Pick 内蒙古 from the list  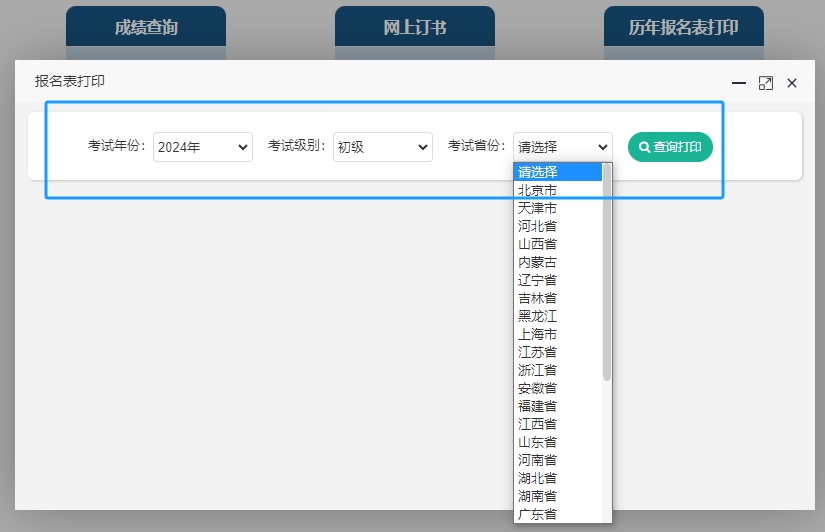pyautogui.click(x=538, y=262)
